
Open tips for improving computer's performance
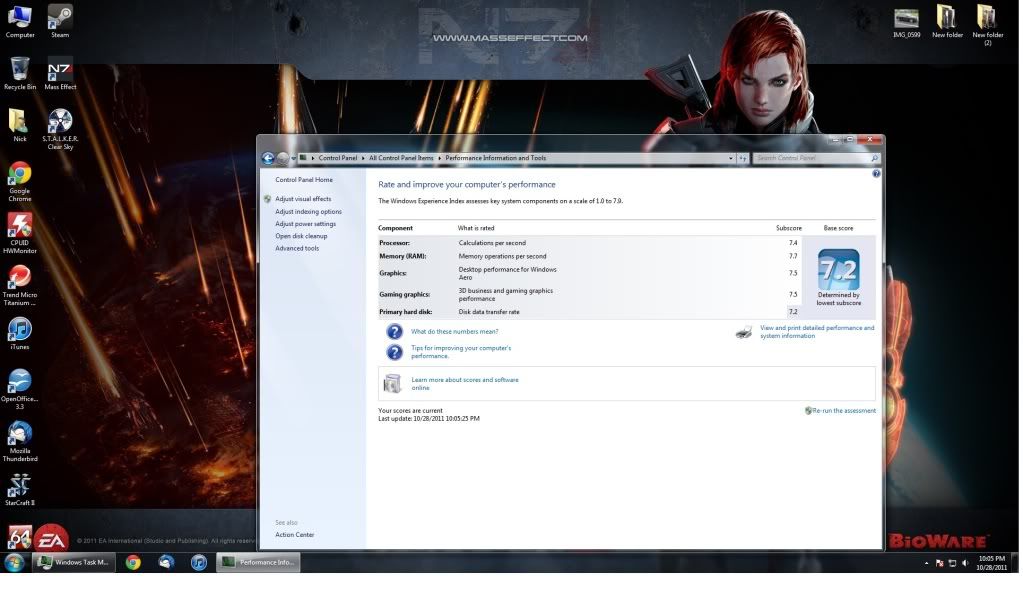[x=461, y=352]
